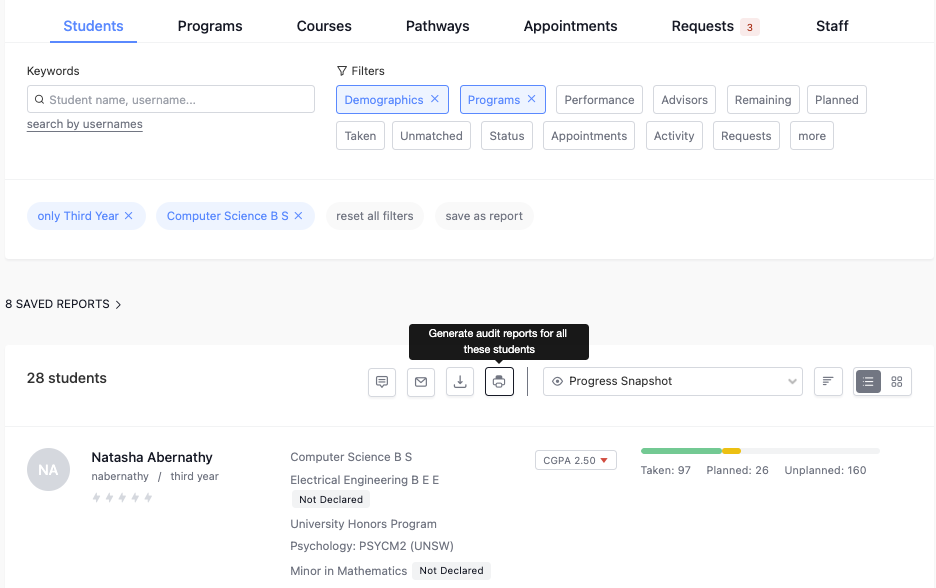Click the printer audit reports icon
The image size is (936, 588).
499,381
